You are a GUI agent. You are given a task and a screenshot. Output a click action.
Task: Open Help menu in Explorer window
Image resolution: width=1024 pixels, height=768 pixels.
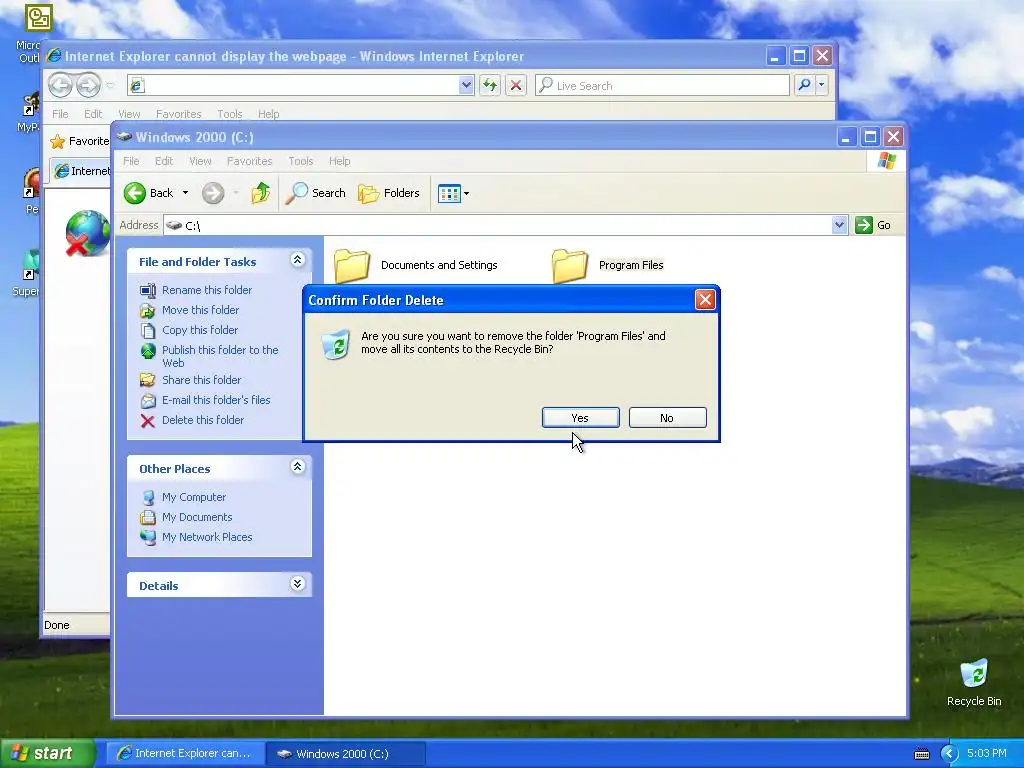[x=340, y=161]
